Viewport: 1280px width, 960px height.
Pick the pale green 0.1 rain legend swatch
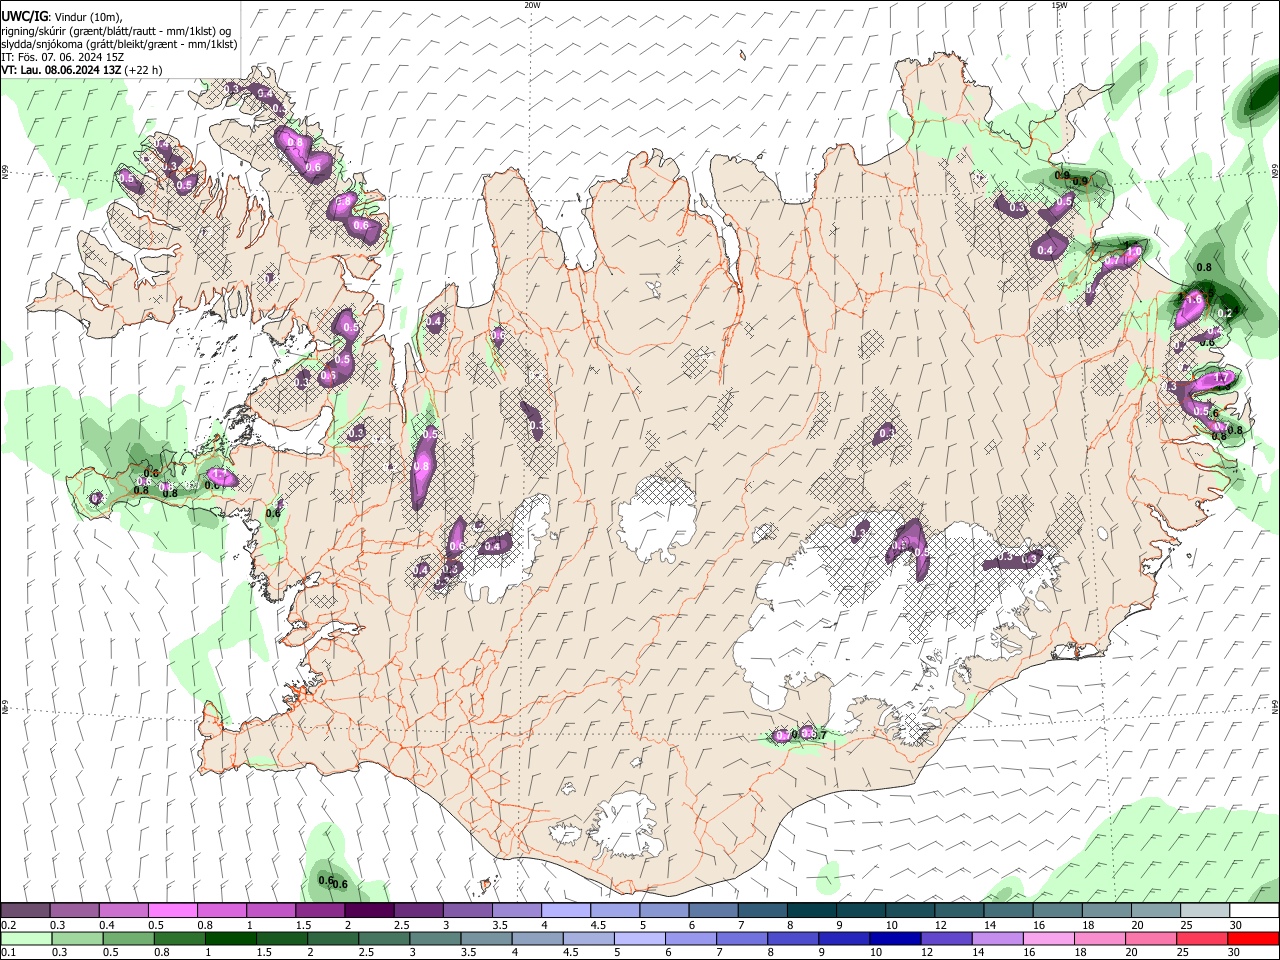pos(26,939)
